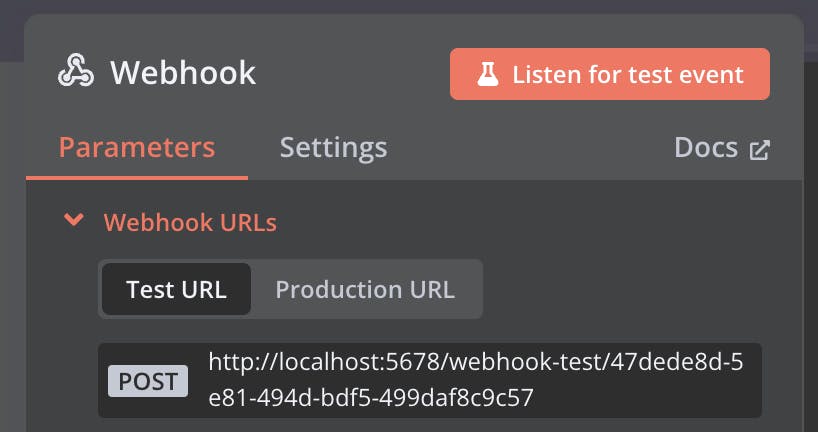Collapse the Webhook URLs chevron arrow
818x432 pixels.
[x=72, y=220]
